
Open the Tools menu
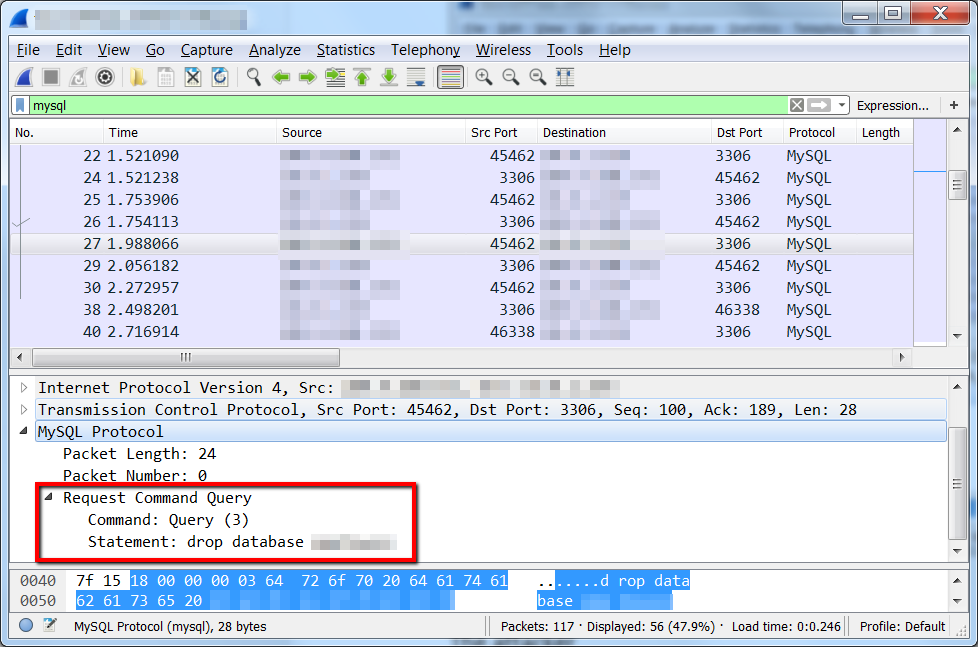[564, 50]
